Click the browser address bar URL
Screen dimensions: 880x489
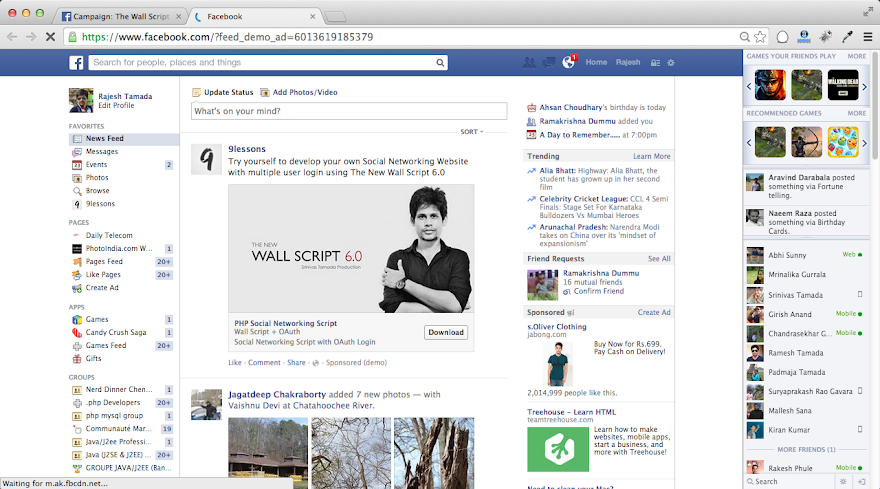(x=227, y=37)
